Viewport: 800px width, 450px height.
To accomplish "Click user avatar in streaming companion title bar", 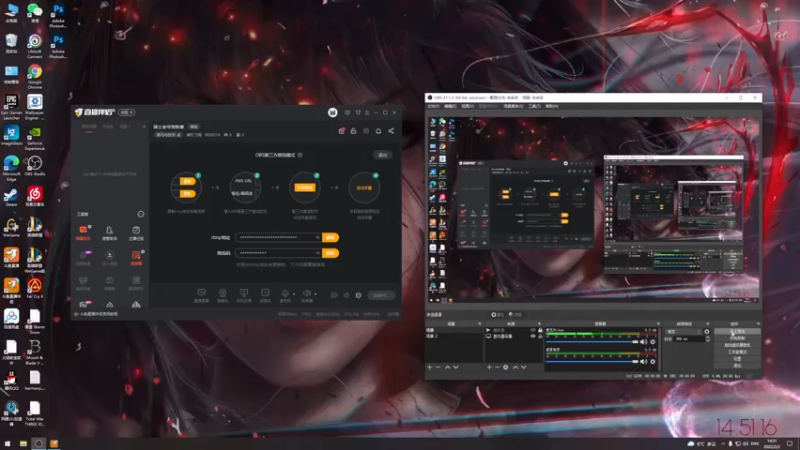I will [x=333, y=112].
